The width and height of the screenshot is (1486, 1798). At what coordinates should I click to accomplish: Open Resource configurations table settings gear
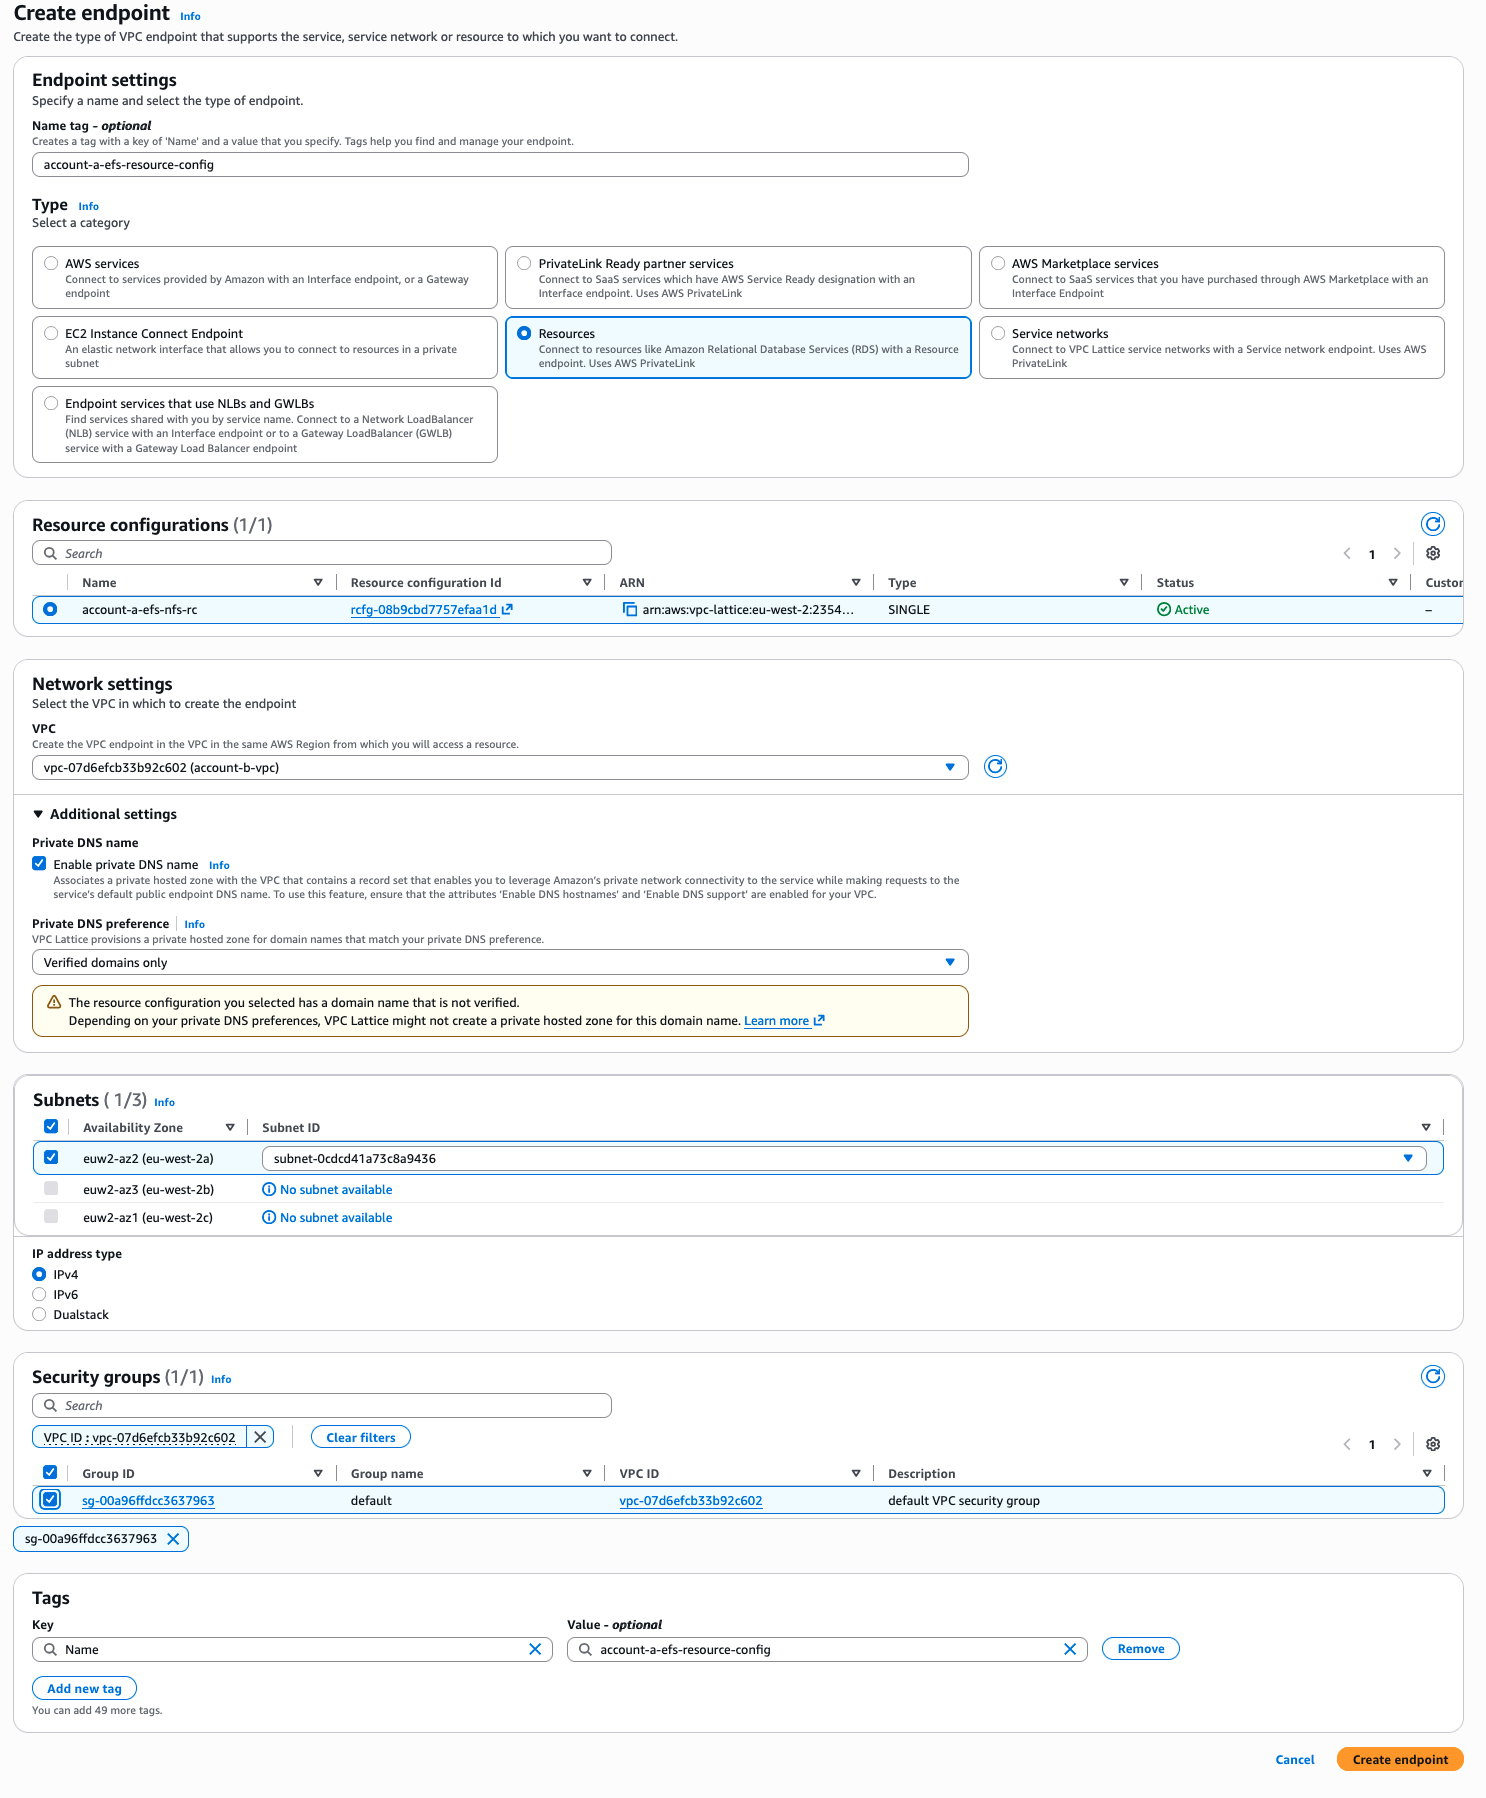(x=1432, y=553)
